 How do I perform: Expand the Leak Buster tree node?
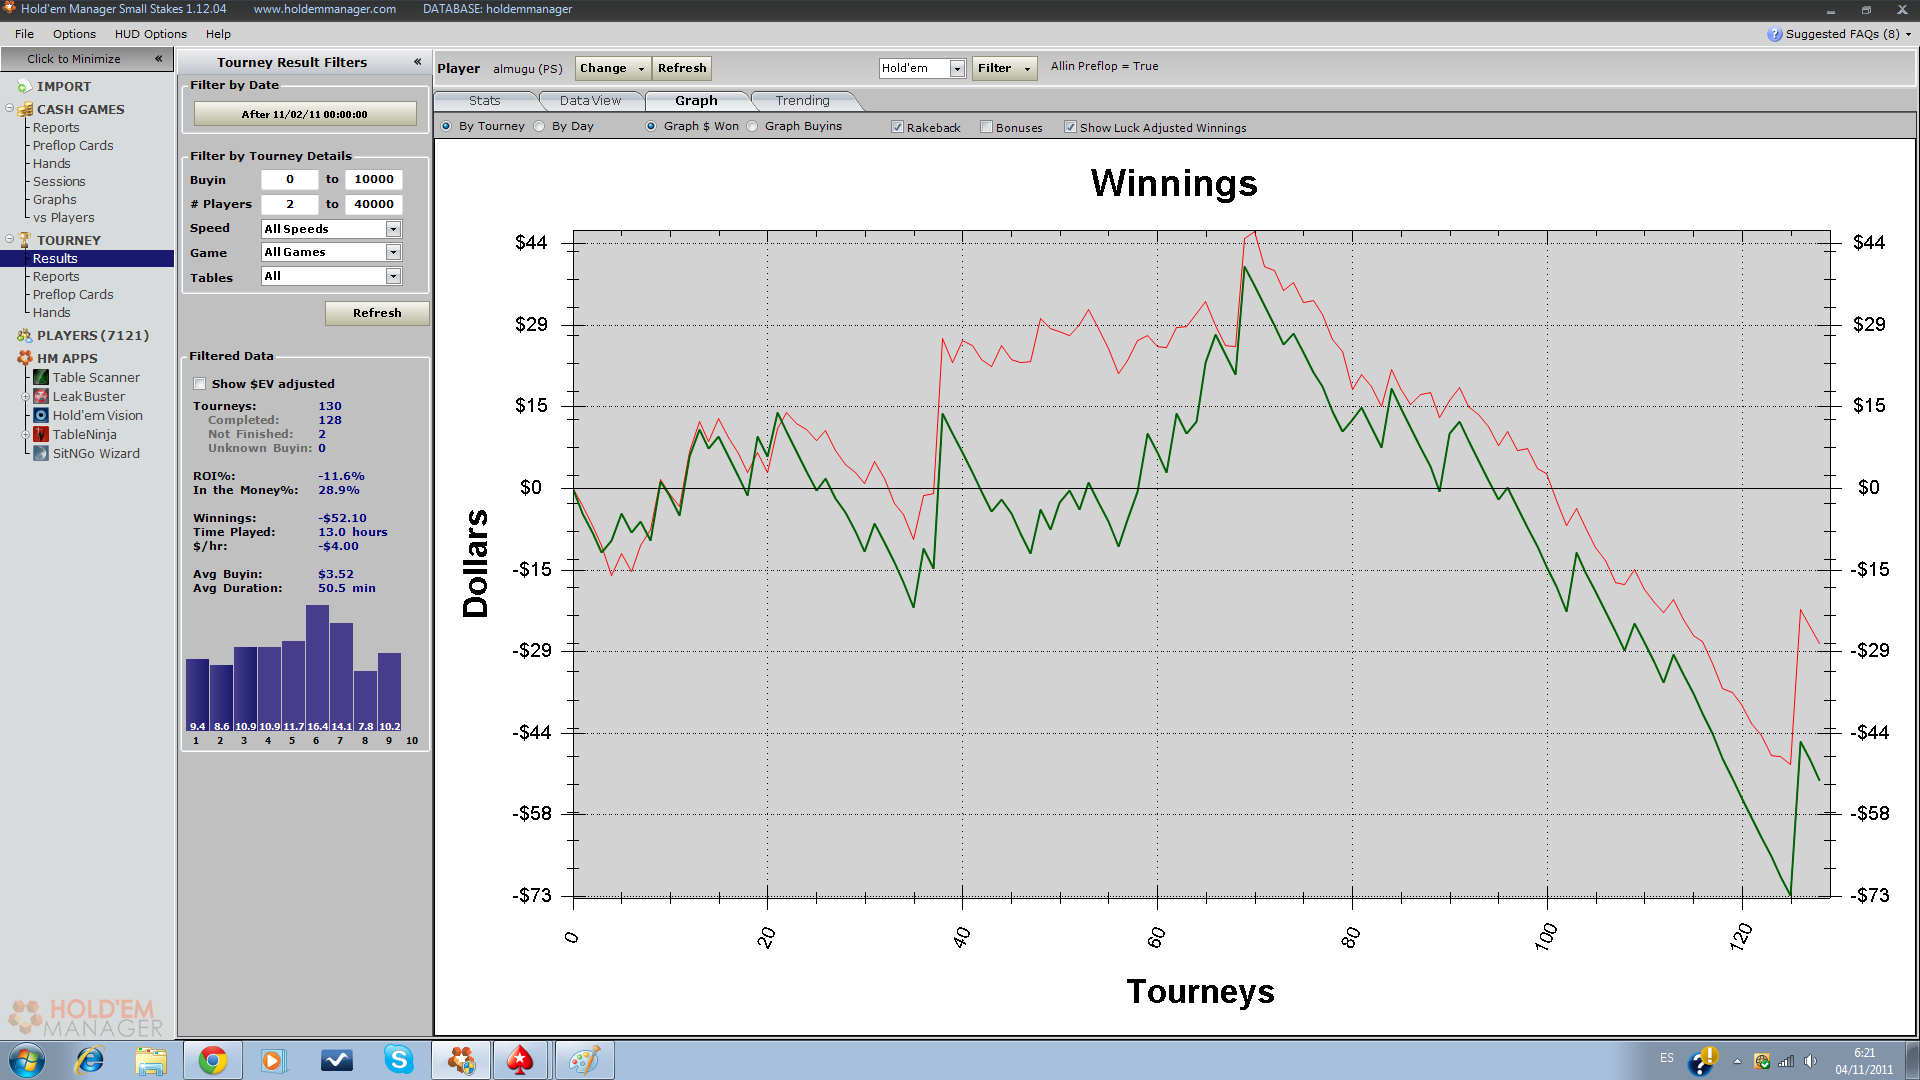pos(25,396)
